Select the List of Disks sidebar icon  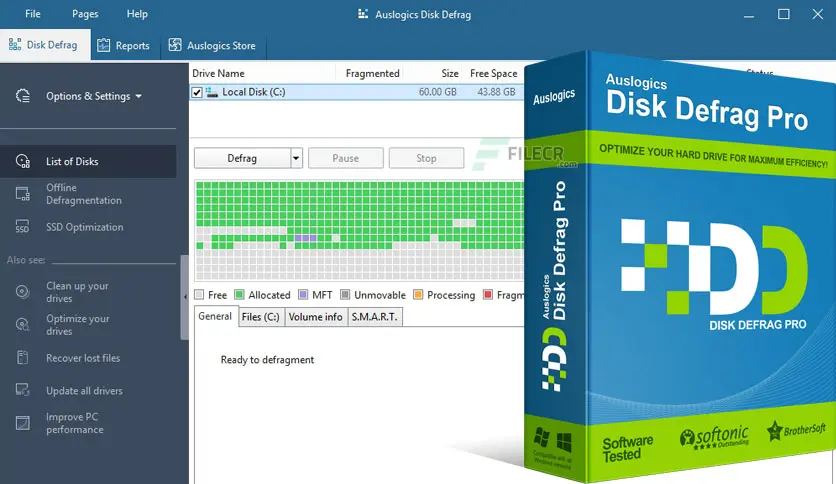[x=23, y=161]
